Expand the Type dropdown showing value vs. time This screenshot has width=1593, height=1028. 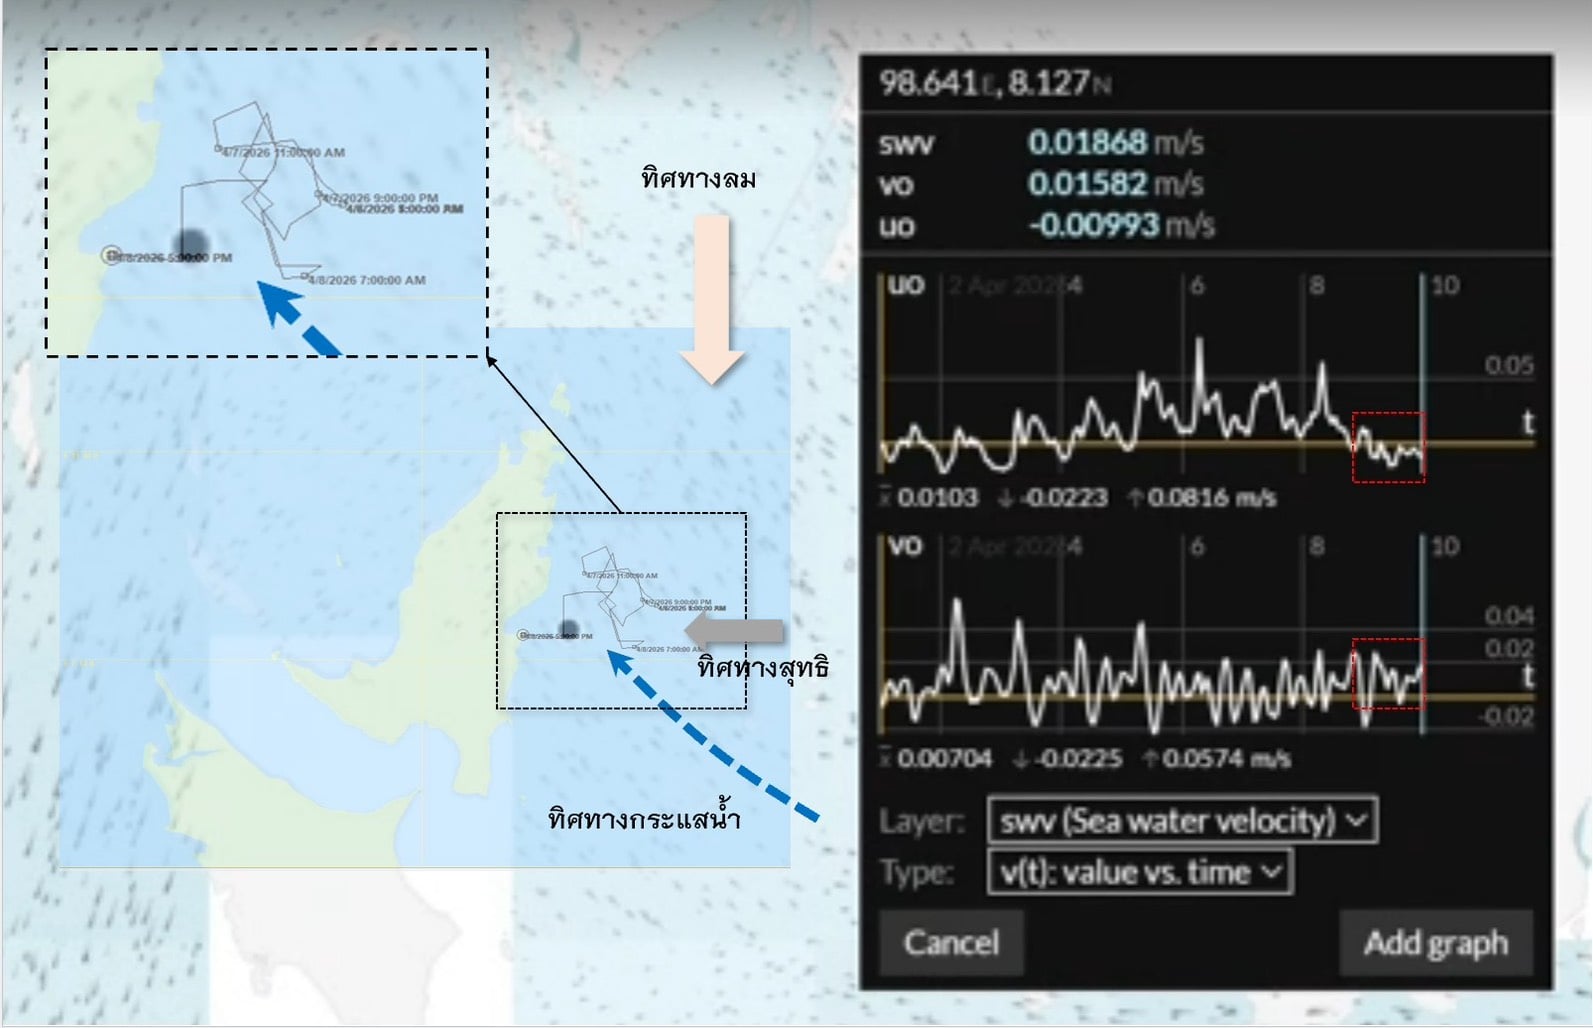click(1139, 872)
